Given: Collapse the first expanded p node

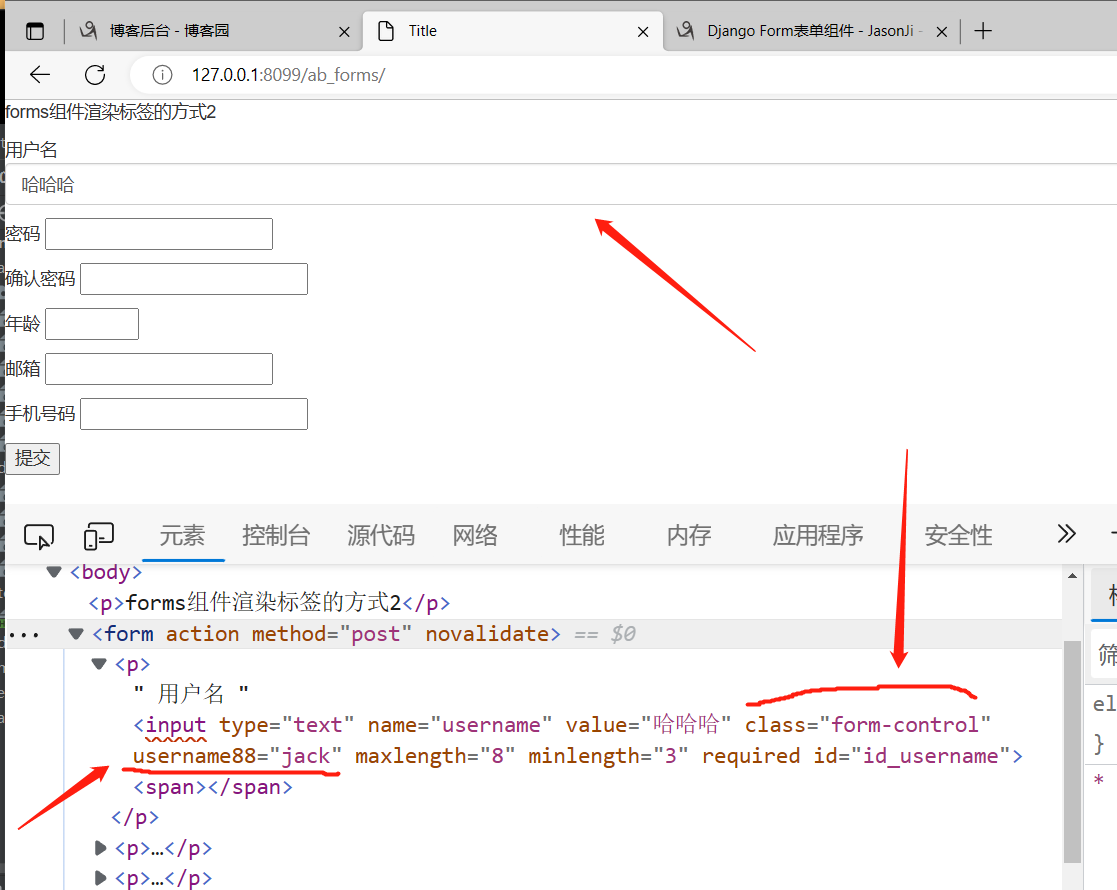Looking at the screenshot, I should [x=99, y=664].
